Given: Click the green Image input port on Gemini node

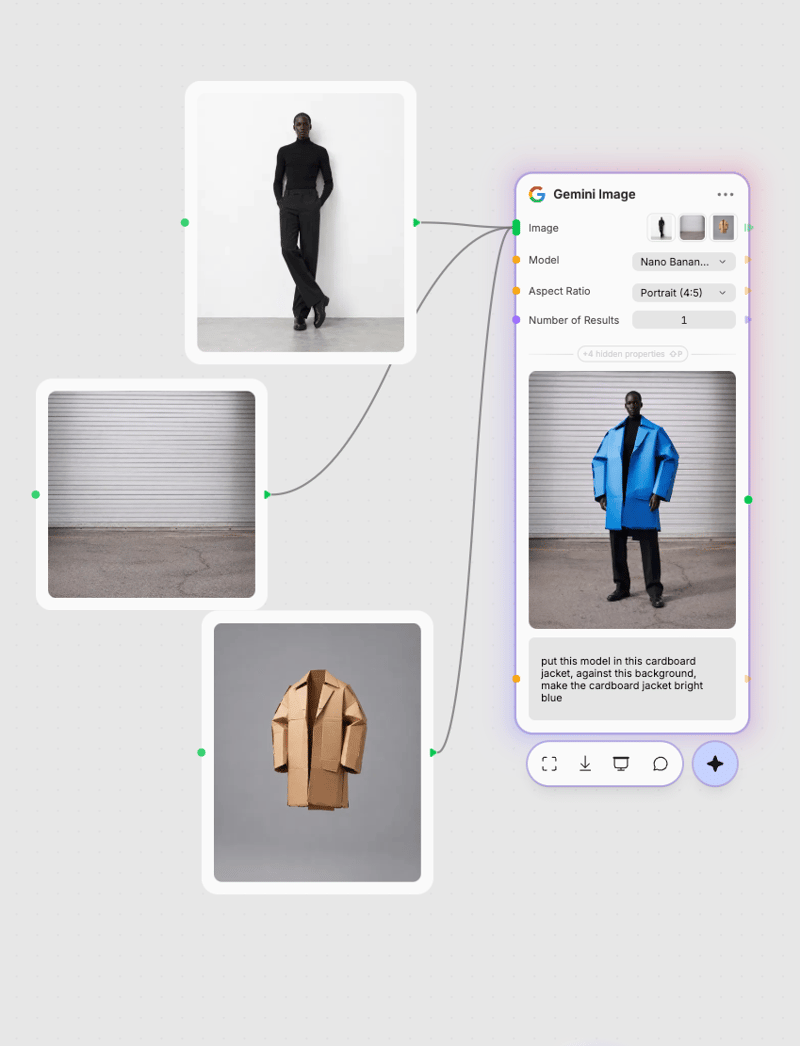Looking at the screenshot, I should (x=516, y=227).
